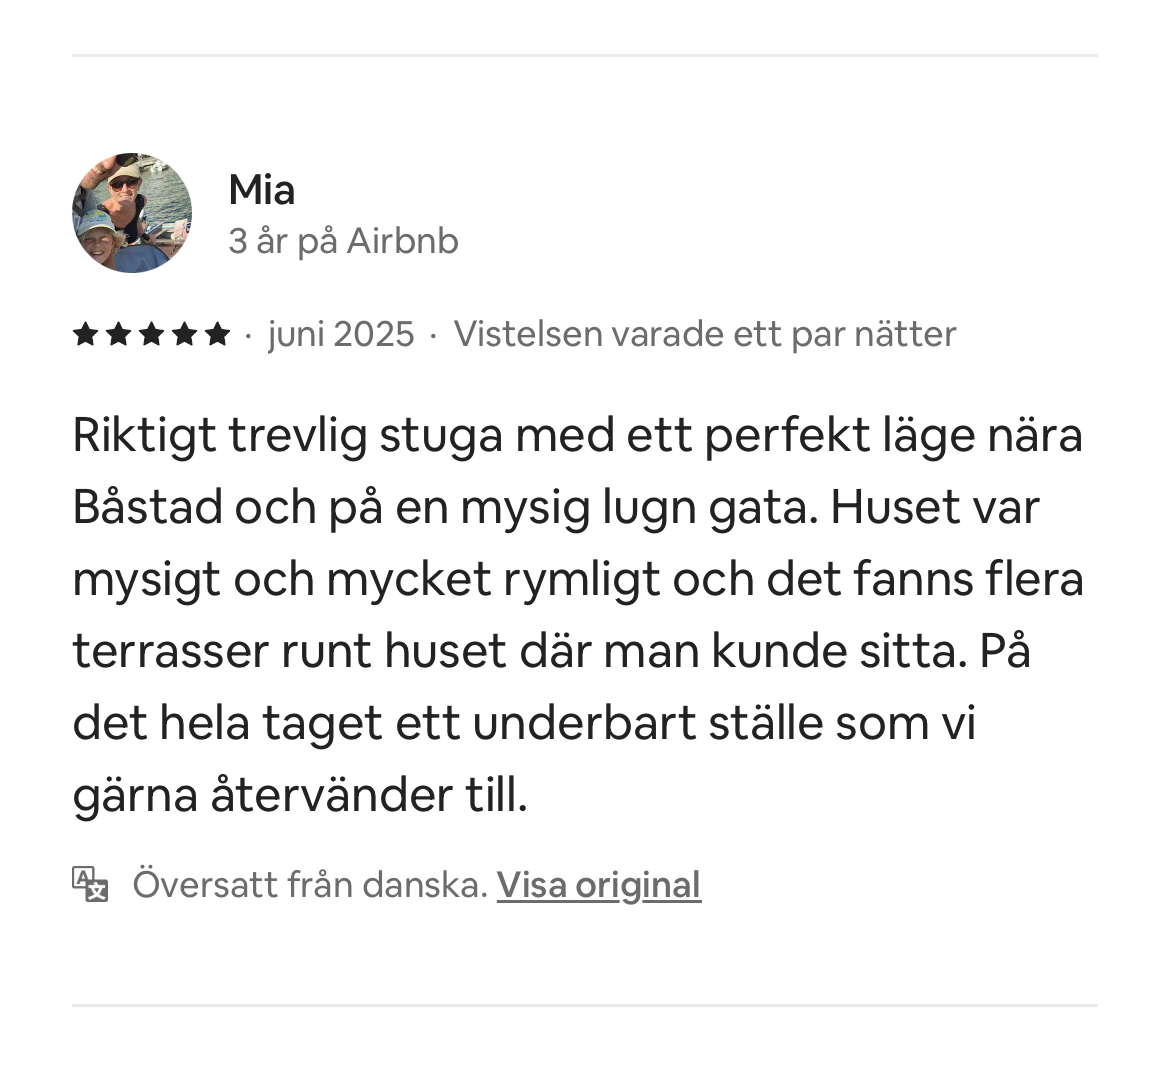
Task: Click "Vistelsen varade ett par nätter" text
Action: click(704, 334)
